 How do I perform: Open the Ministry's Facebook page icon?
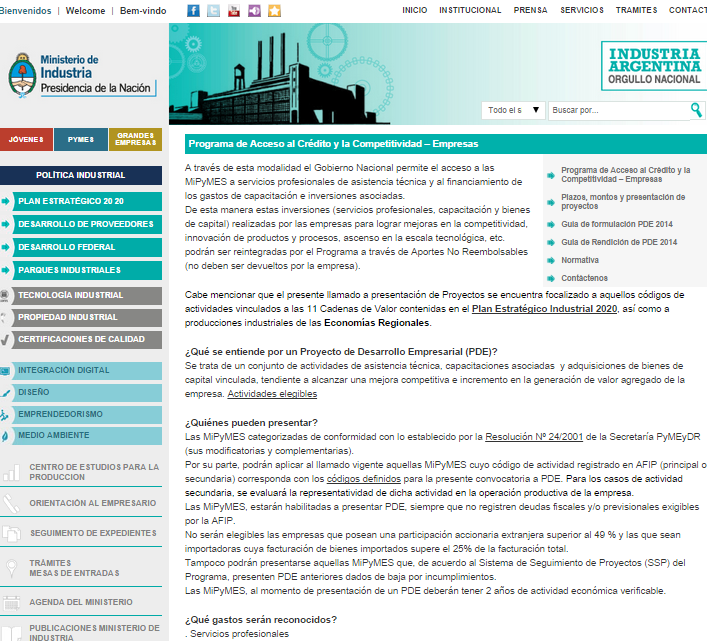194,11
